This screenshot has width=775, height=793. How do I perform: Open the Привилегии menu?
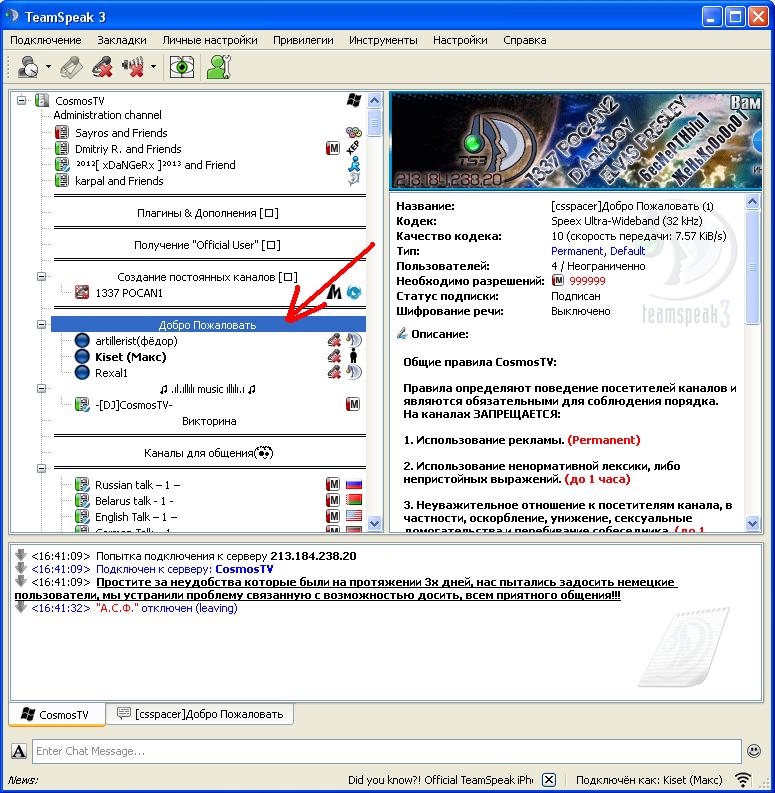pos(303,40)
